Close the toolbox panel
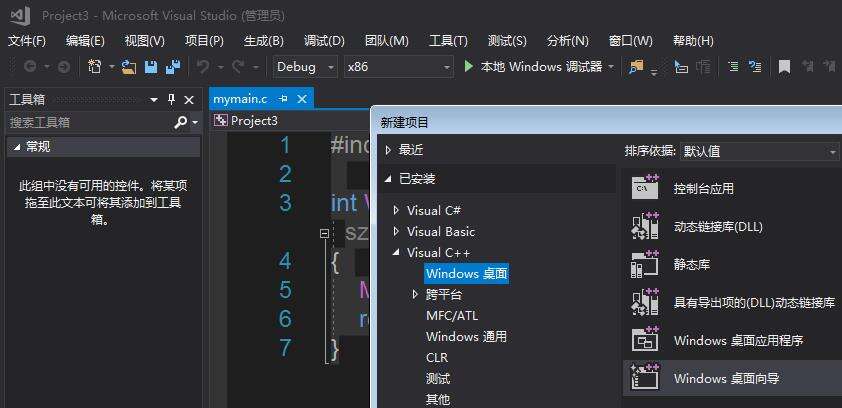Viewport: 842px width, 408px height. click(189, 100)
